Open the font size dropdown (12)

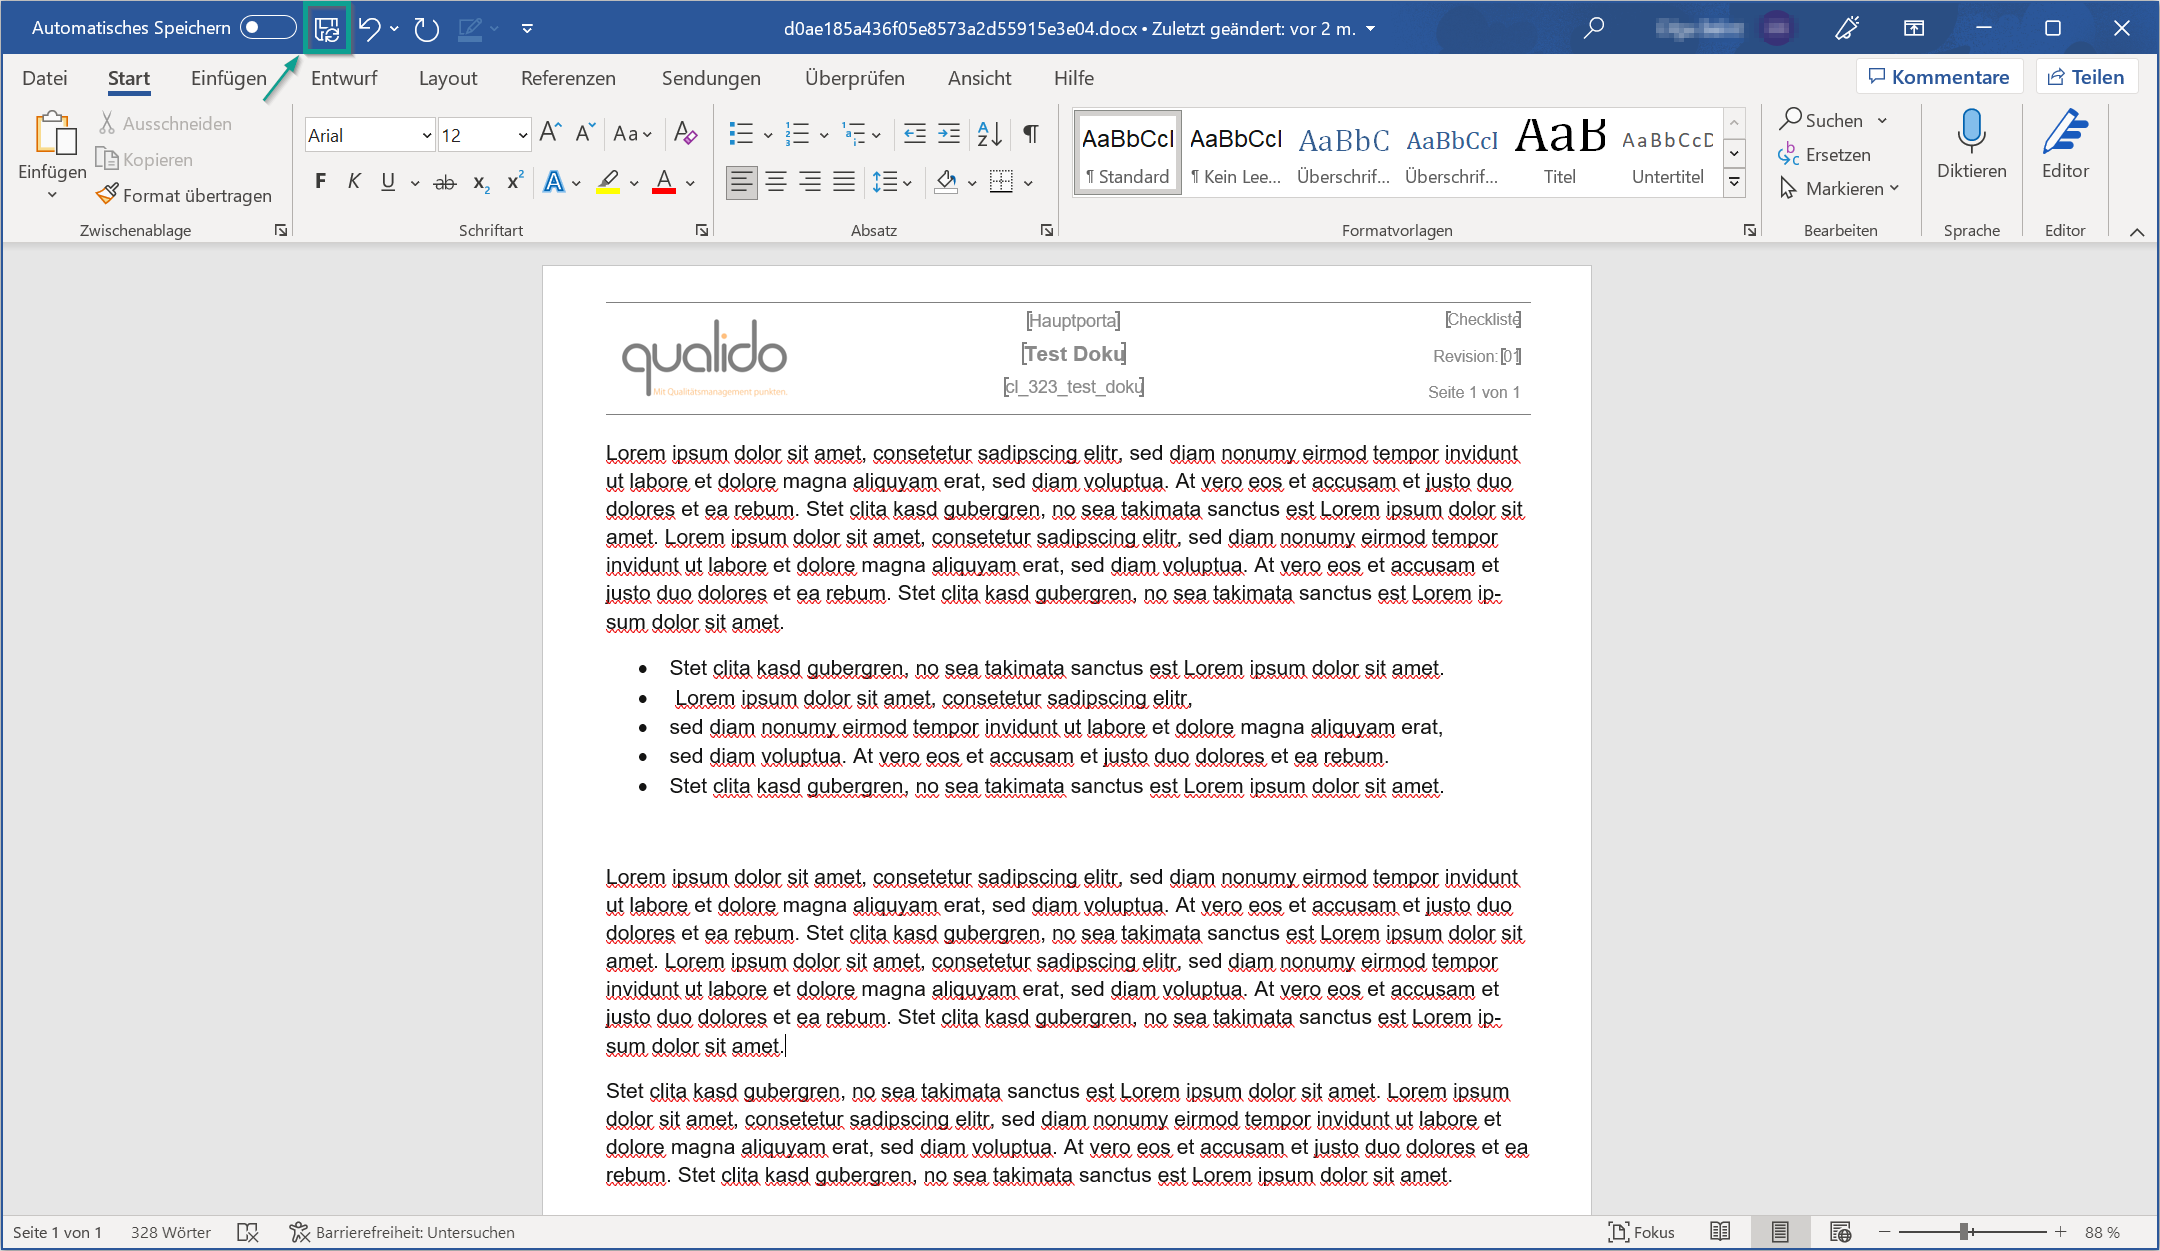(522, 135)
